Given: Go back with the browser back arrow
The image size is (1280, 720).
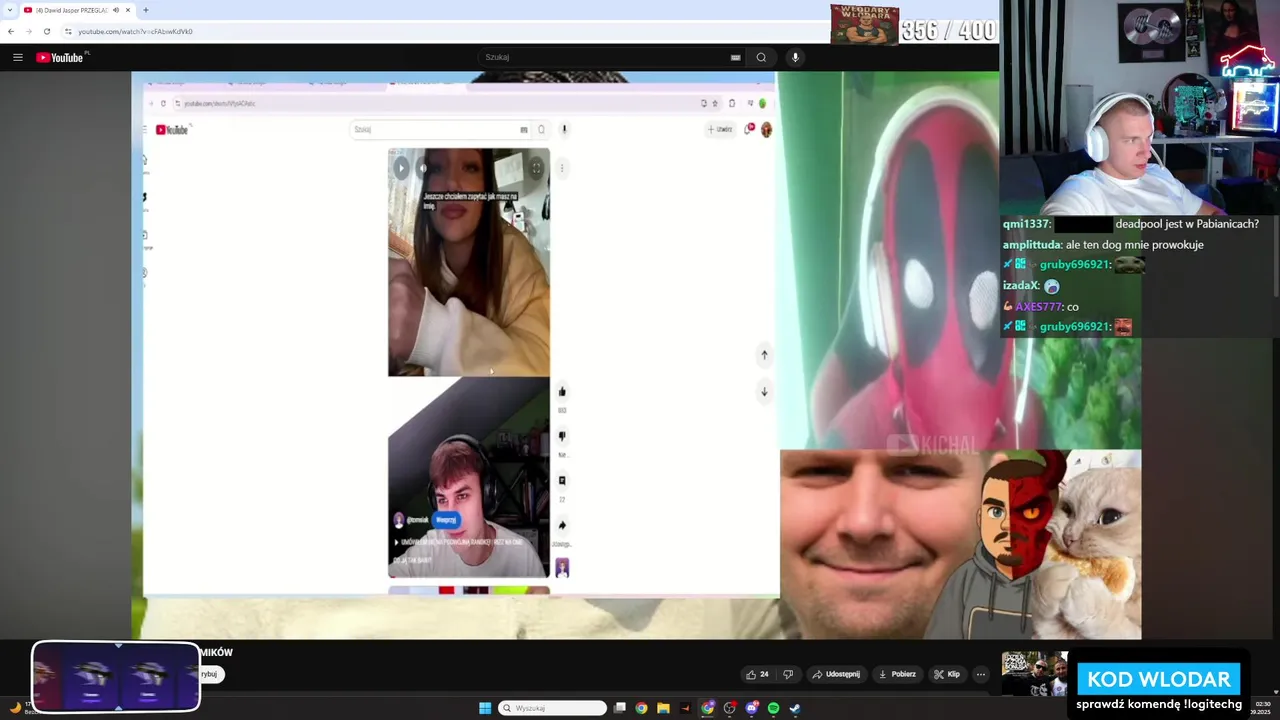Looking at the screenshot, I should tap(11, 31).
